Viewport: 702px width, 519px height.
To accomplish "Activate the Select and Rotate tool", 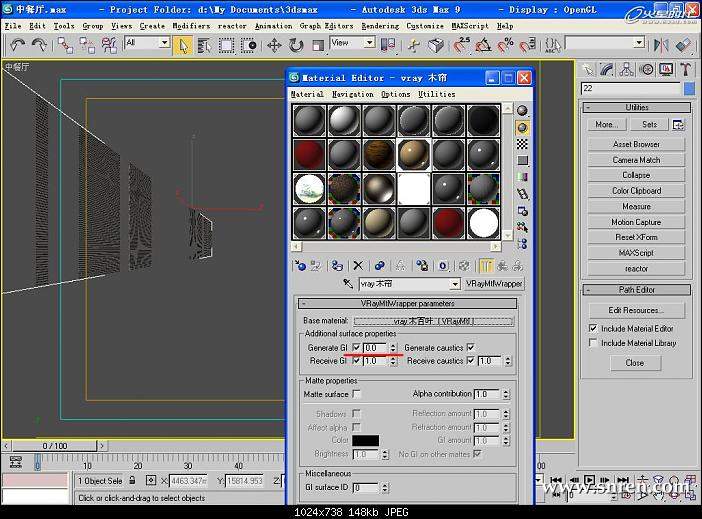I will (296, 45).
